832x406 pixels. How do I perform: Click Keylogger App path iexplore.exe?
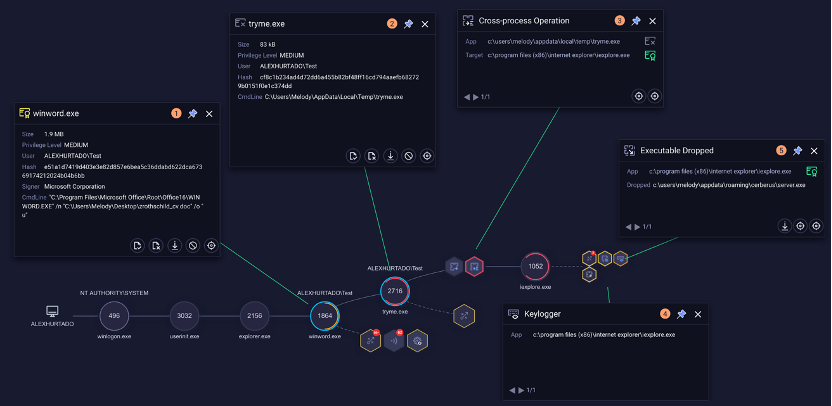click(x=604, y=335)
